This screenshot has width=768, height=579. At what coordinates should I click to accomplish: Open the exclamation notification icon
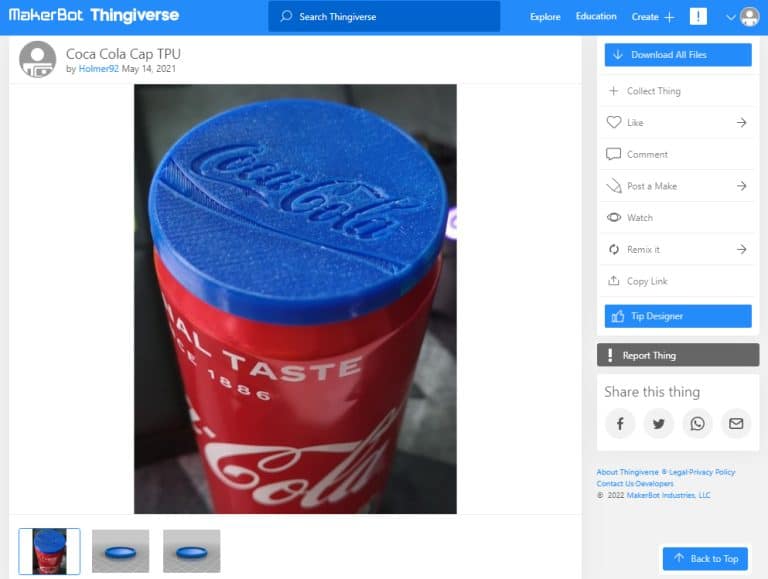pos(698,16)
